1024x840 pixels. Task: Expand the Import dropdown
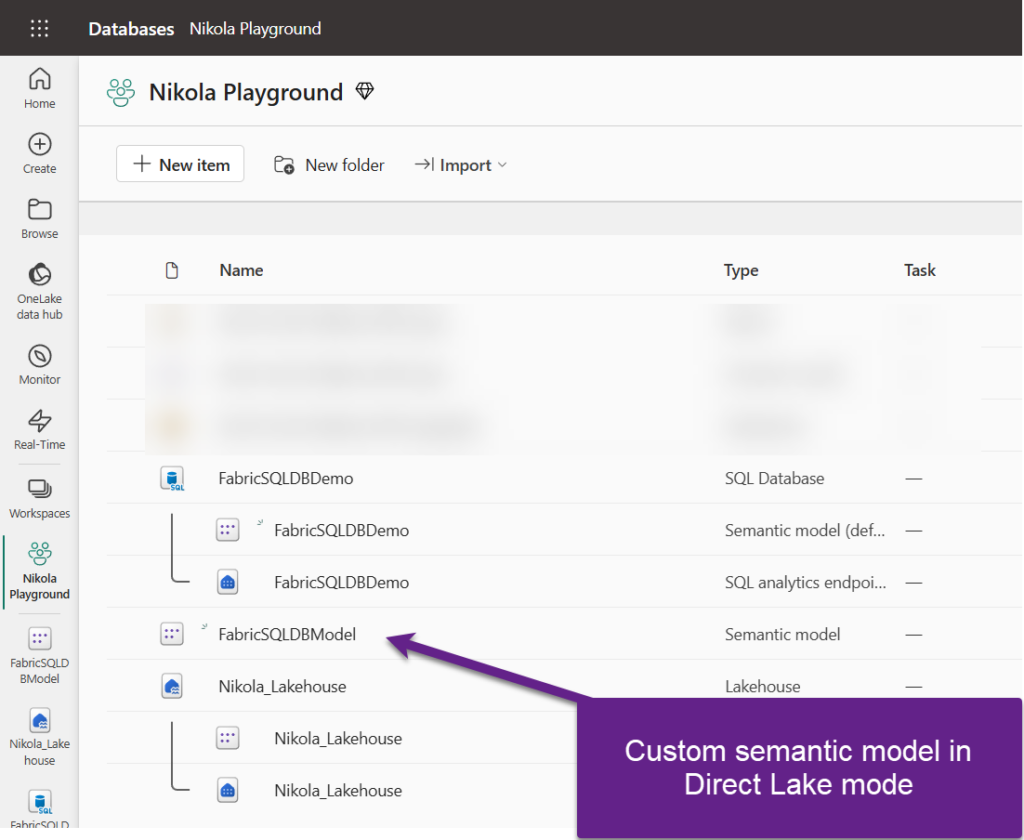[x=461, y=165]
